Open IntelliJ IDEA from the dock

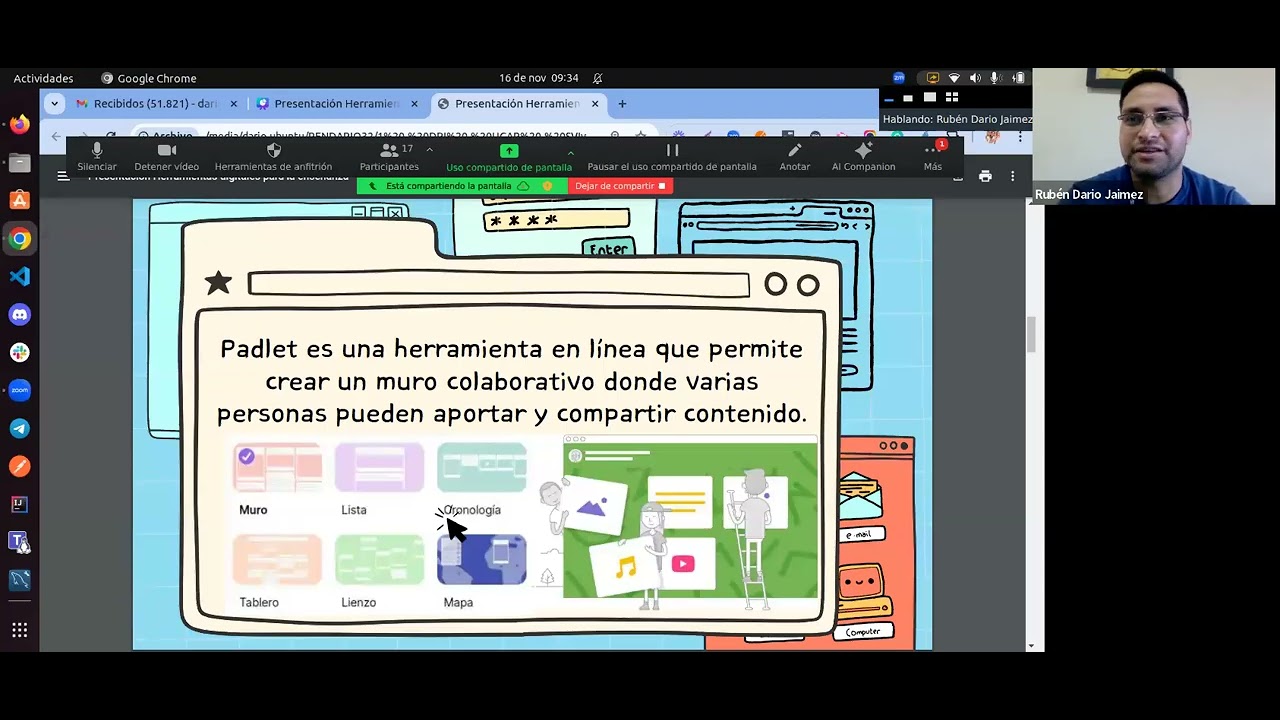(19, 504)
